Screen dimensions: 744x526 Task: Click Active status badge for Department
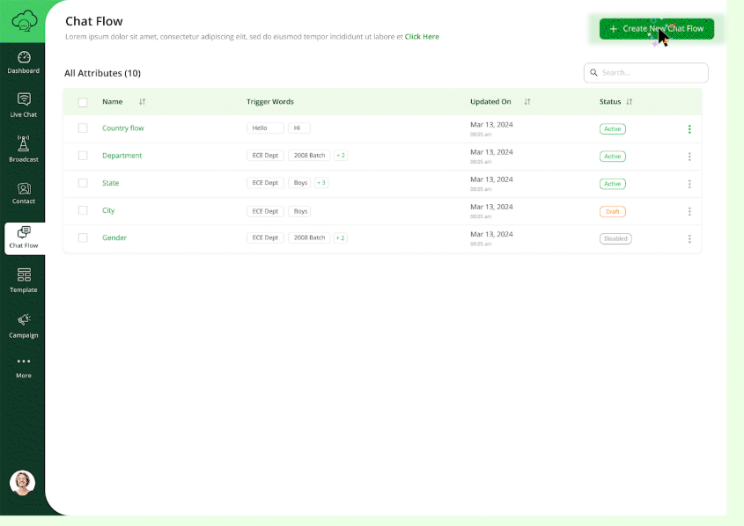[613, 157]
